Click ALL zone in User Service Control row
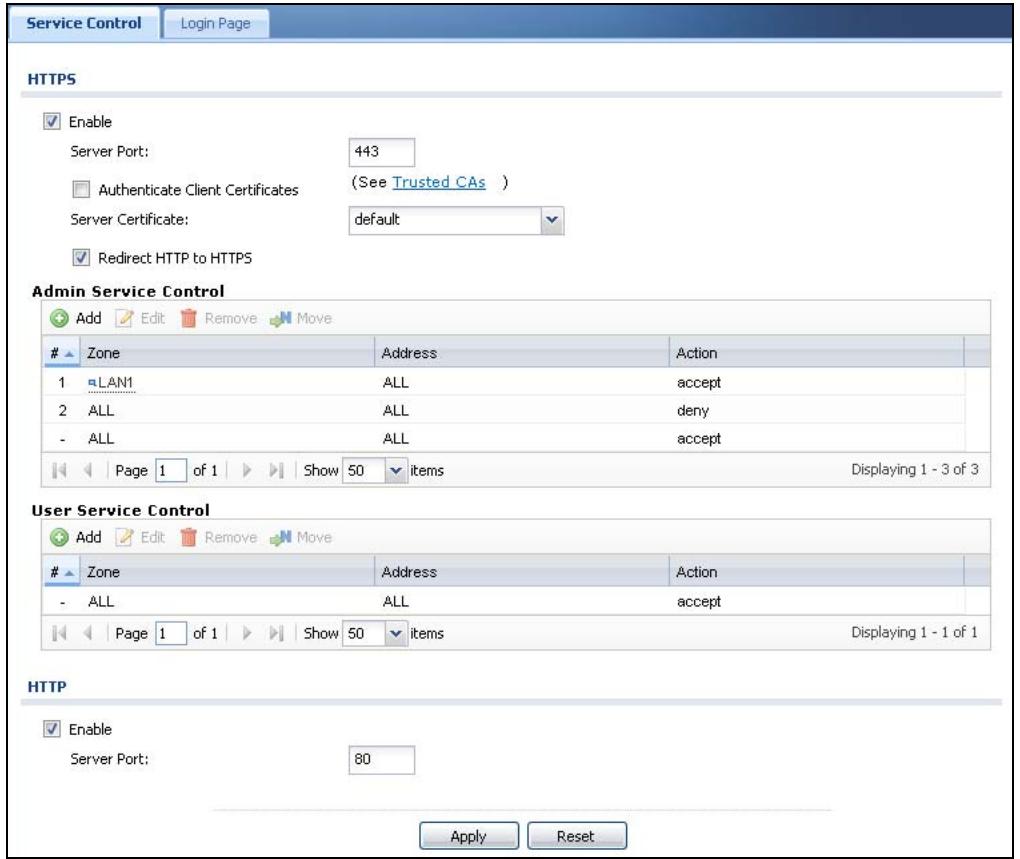Viewport: 1020px width, 859px height. tap(101, 602)
